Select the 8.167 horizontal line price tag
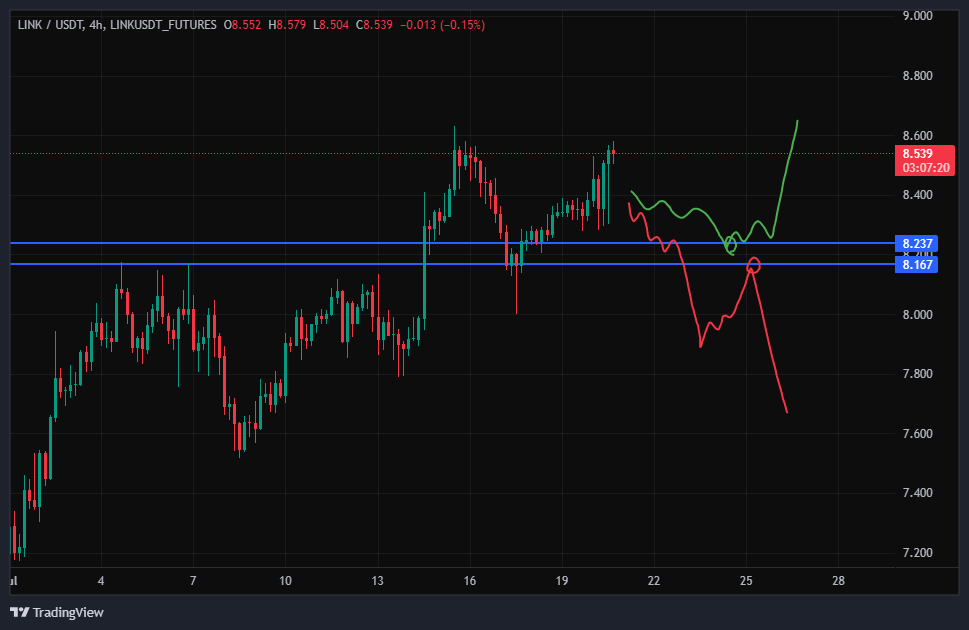 point(916,265)
